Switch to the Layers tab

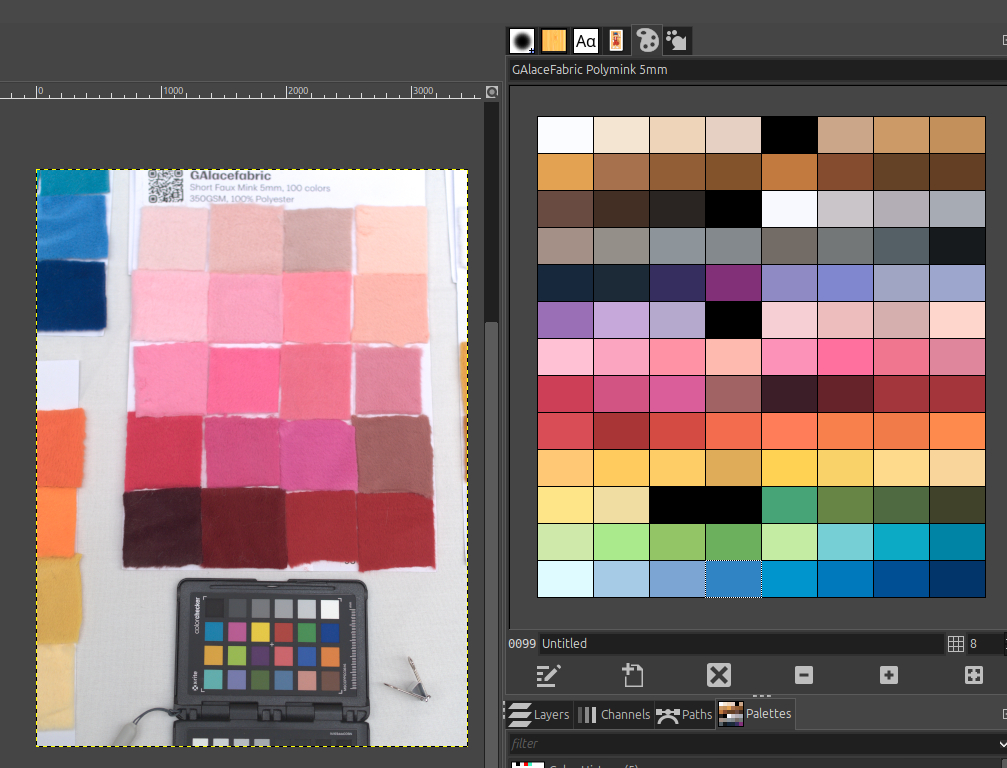click(540, 714)
